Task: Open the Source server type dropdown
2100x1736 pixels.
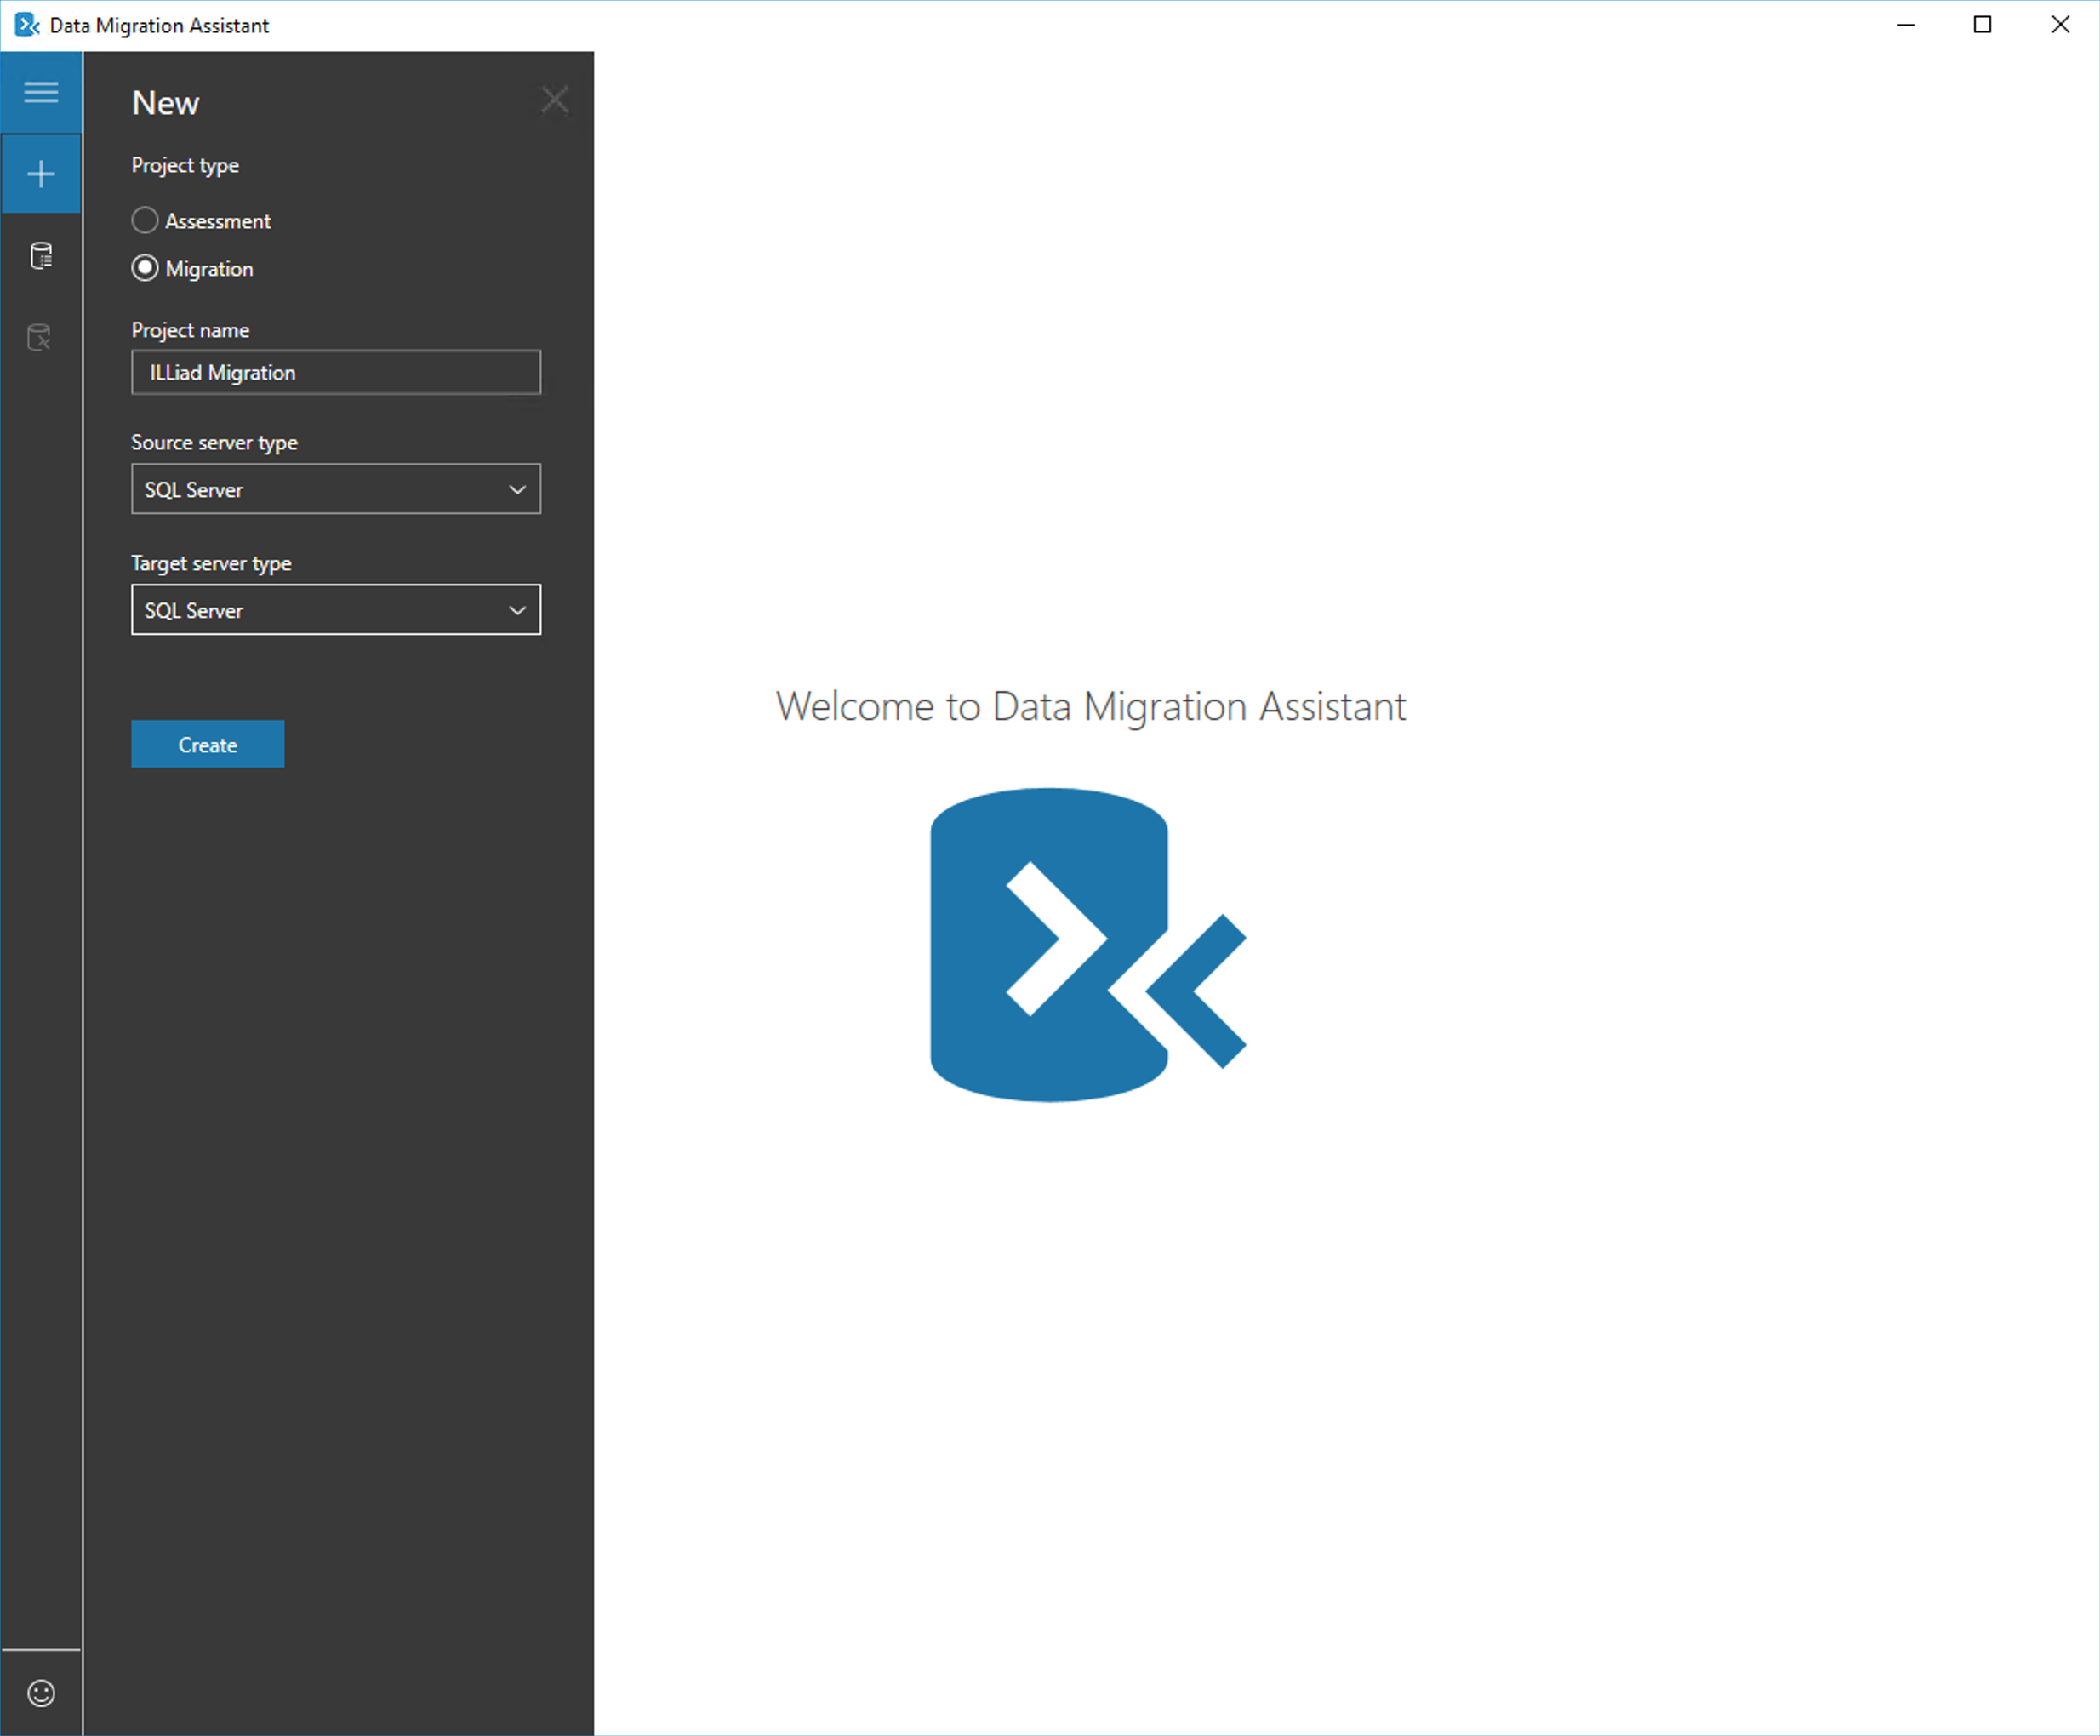Action: point(336,489)
